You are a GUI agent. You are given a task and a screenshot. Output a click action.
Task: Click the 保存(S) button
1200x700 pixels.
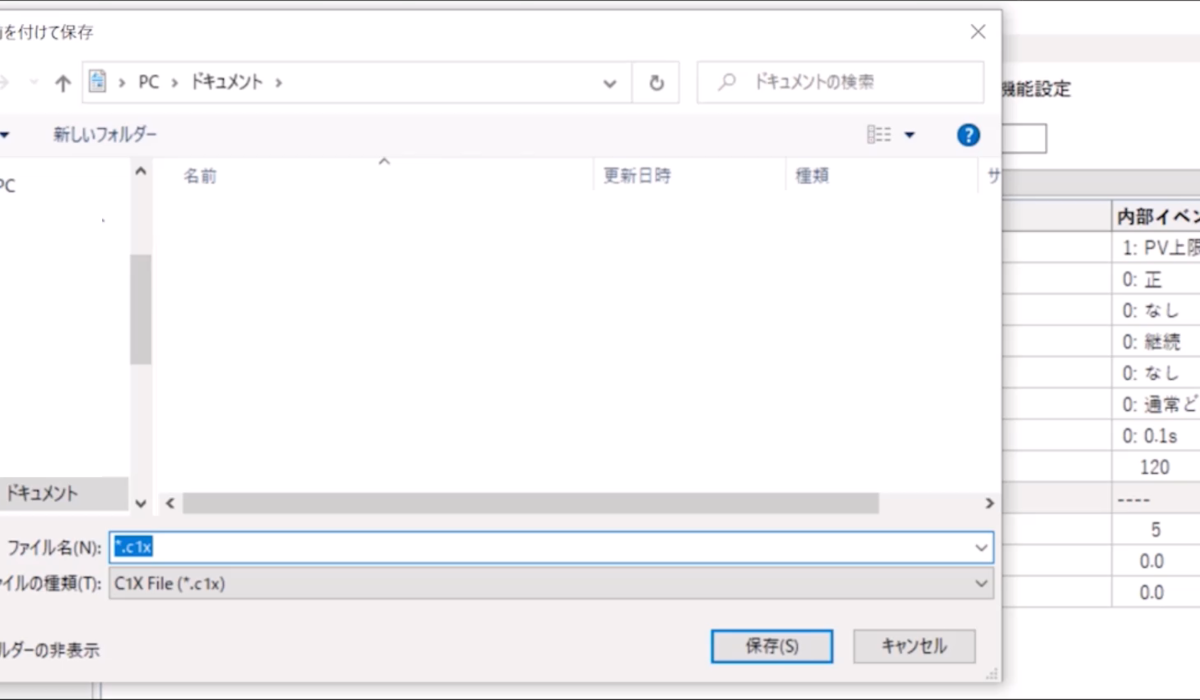coord(771,646)
